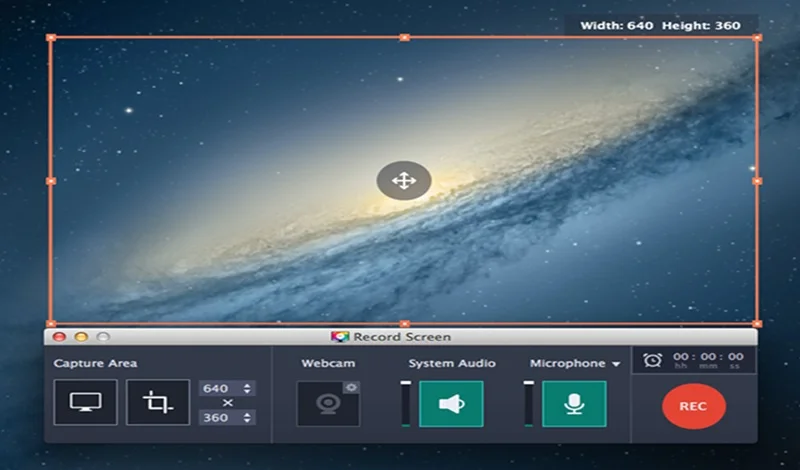Click the System Audio label
This screenshot has width=800, height=470.
[452, 363]
